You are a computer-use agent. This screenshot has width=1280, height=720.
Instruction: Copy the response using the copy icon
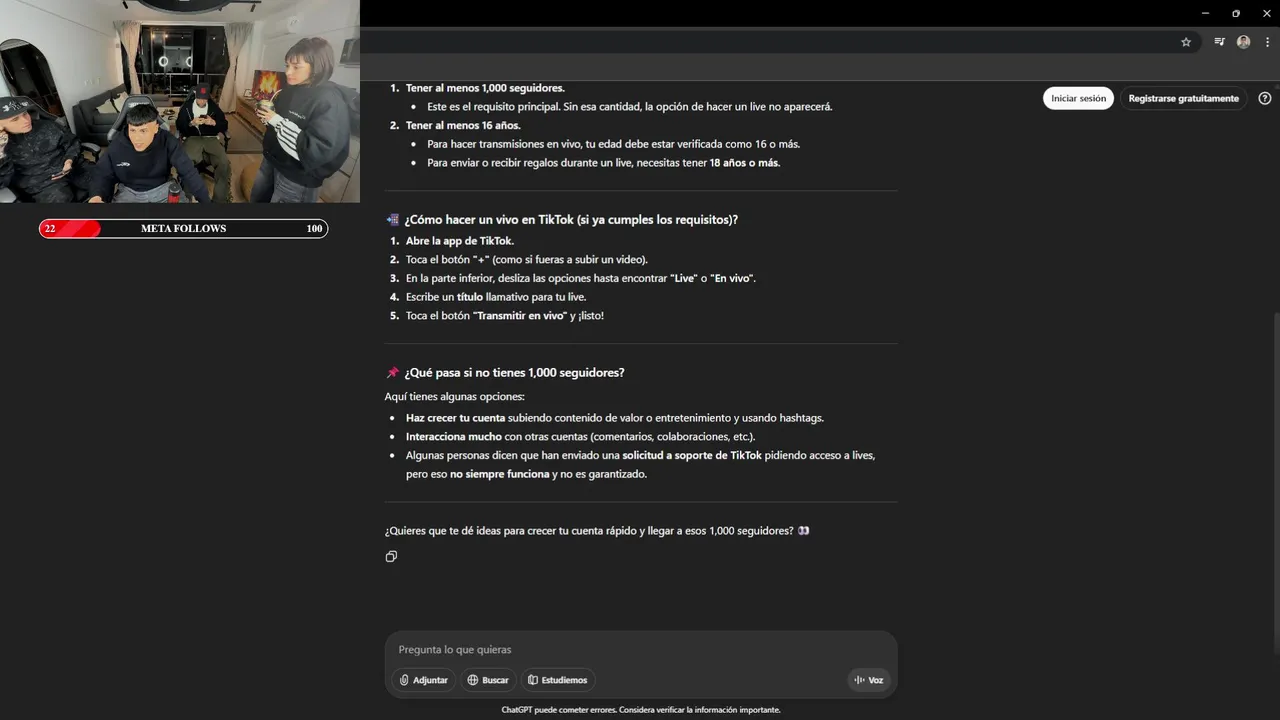pos(391,556)
